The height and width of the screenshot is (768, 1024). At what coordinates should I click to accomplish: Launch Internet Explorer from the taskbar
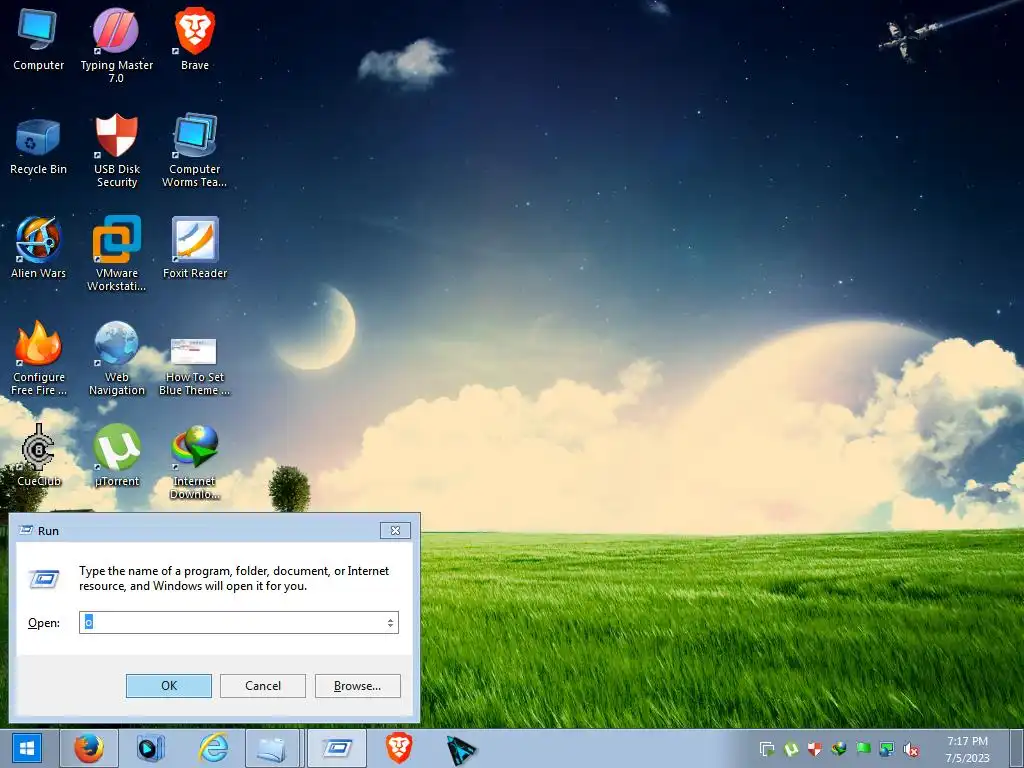[x=213, y=748]
